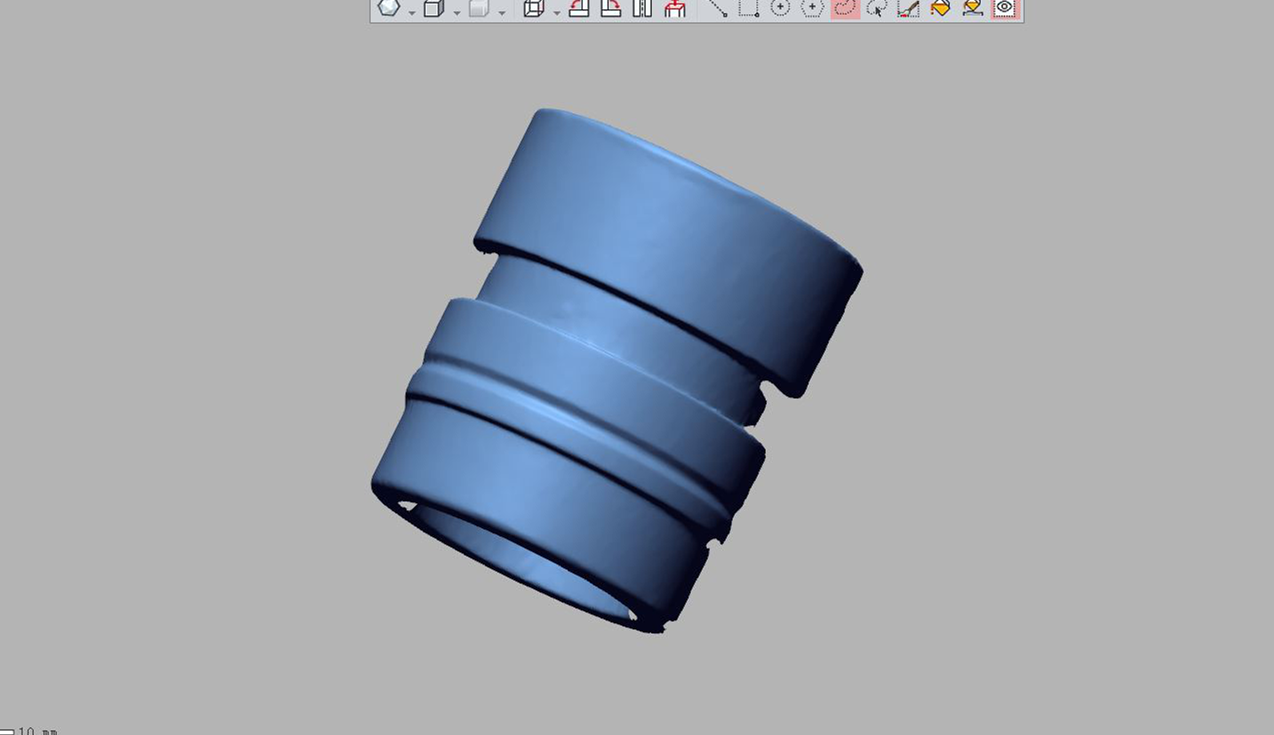1274x735 pixels.
Task: Open the dropdown arrow beside the hexagon icon
Action: [x=412, y=12]
